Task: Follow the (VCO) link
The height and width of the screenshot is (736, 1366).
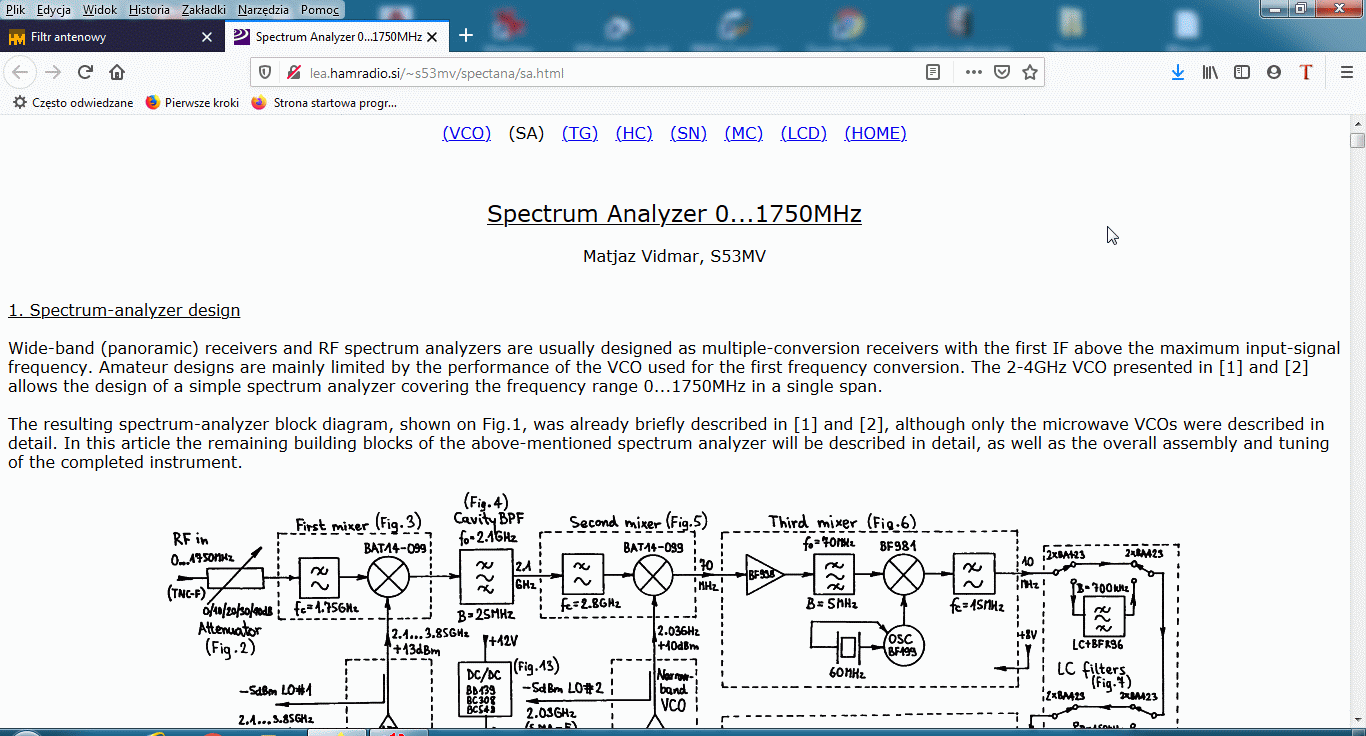Action: [x=466, y=133]
